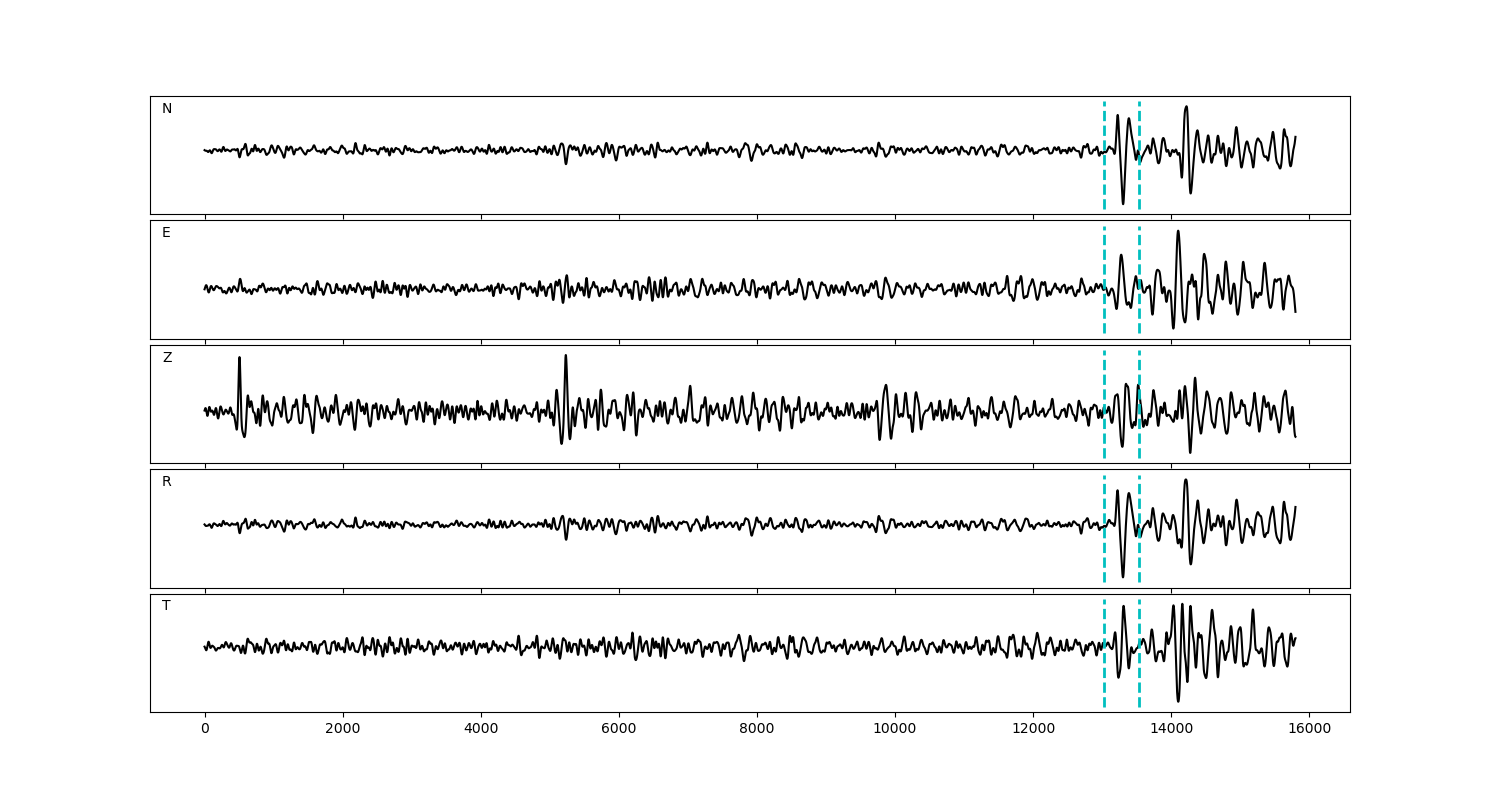Click the "R" component label

[x=167, y=482]
